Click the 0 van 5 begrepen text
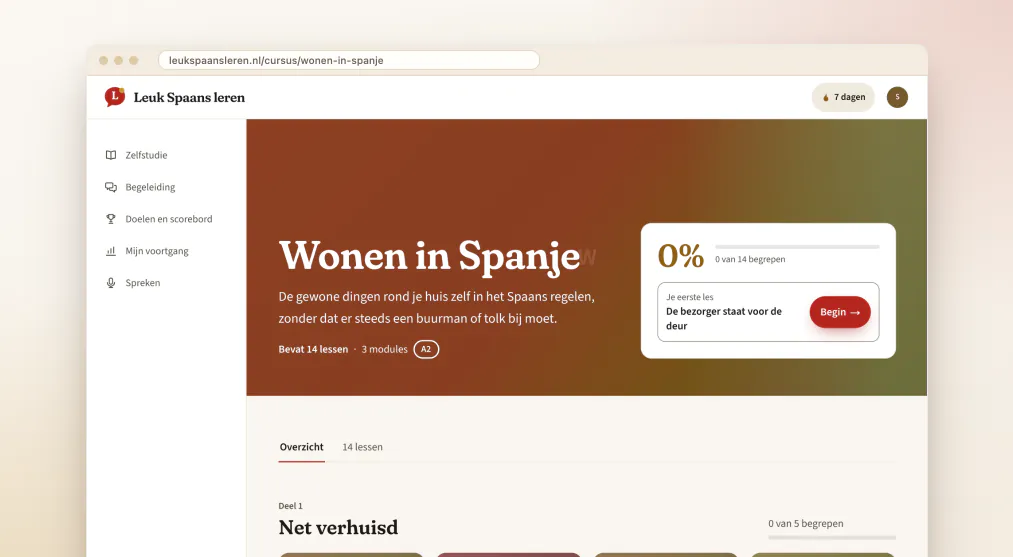The width and height of the screenshot is (1013, 557). point(806,524)
